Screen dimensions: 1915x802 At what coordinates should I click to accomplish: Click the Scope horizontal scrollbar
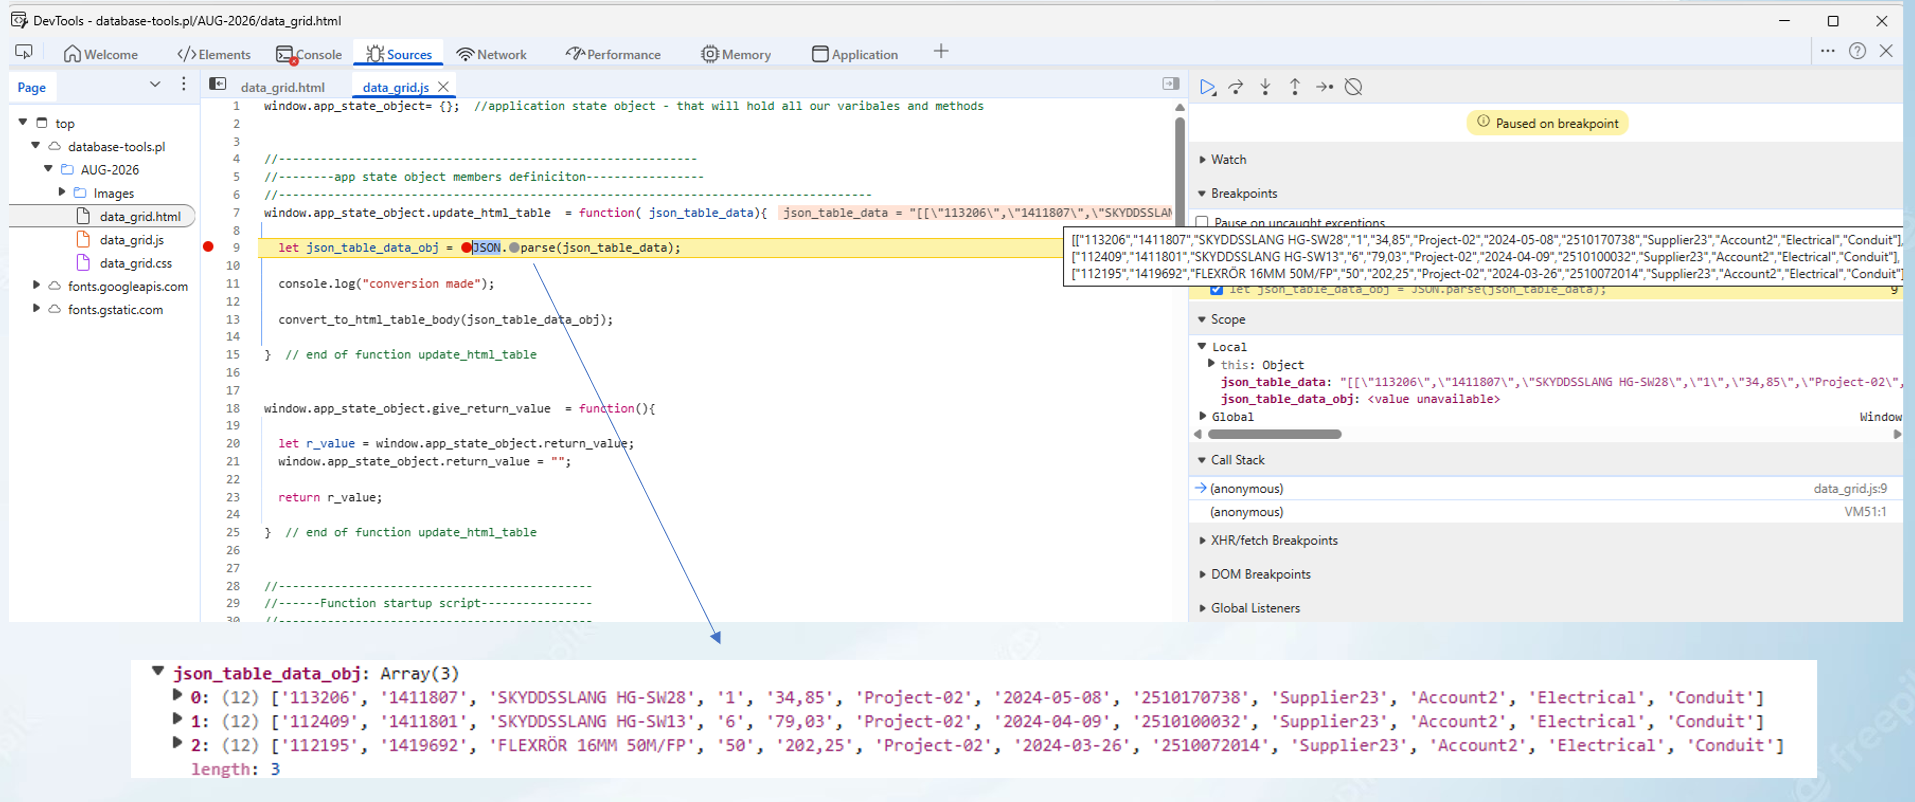tap(1274, 434)
